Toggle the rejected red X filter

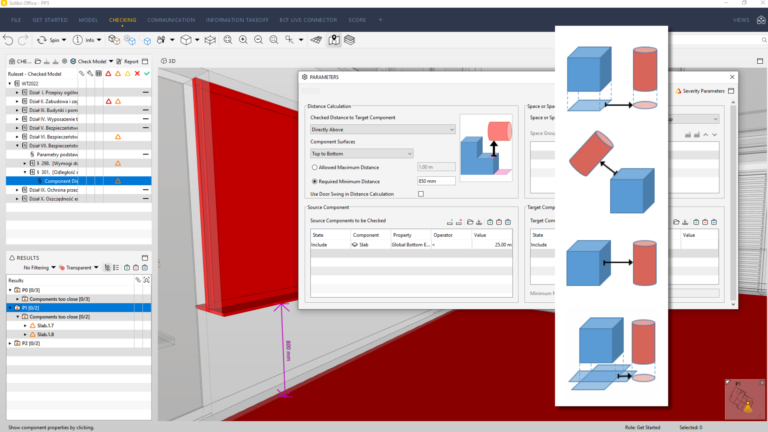(x=137, y=73)
